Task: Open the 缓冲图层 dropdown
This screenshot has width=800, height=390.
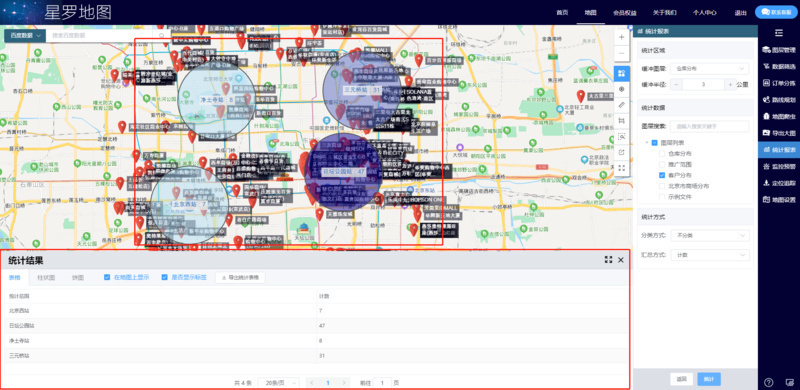Action: (x=710, y=68)
